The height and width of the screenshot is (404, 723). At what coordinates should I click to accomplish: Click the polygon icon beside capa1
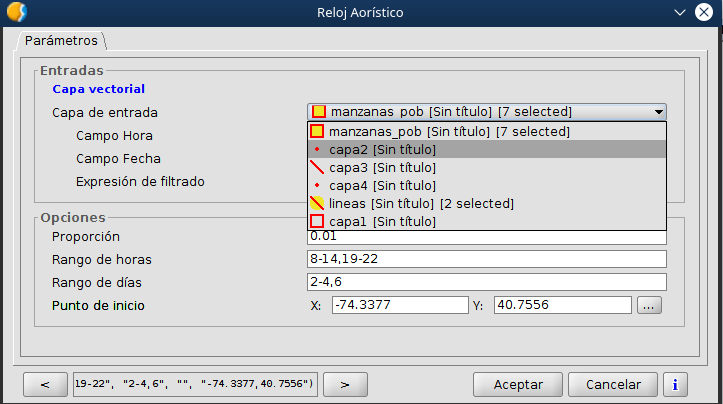tap(317, 221)
